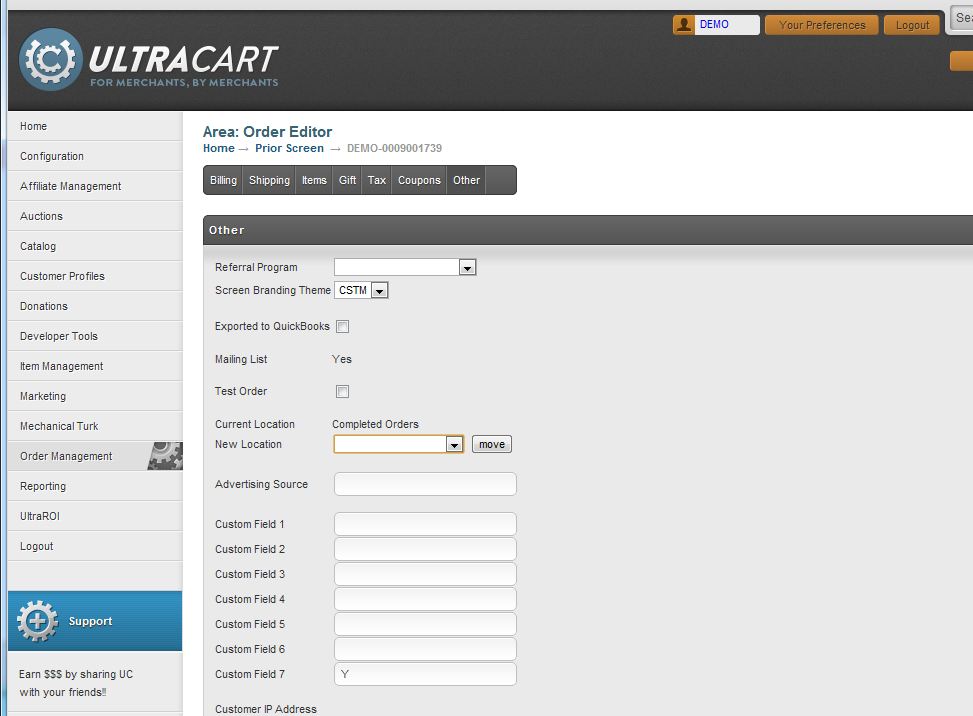Click the UltraCart gear logo
This screenshot has height=716, width=973.
[50, 60]
